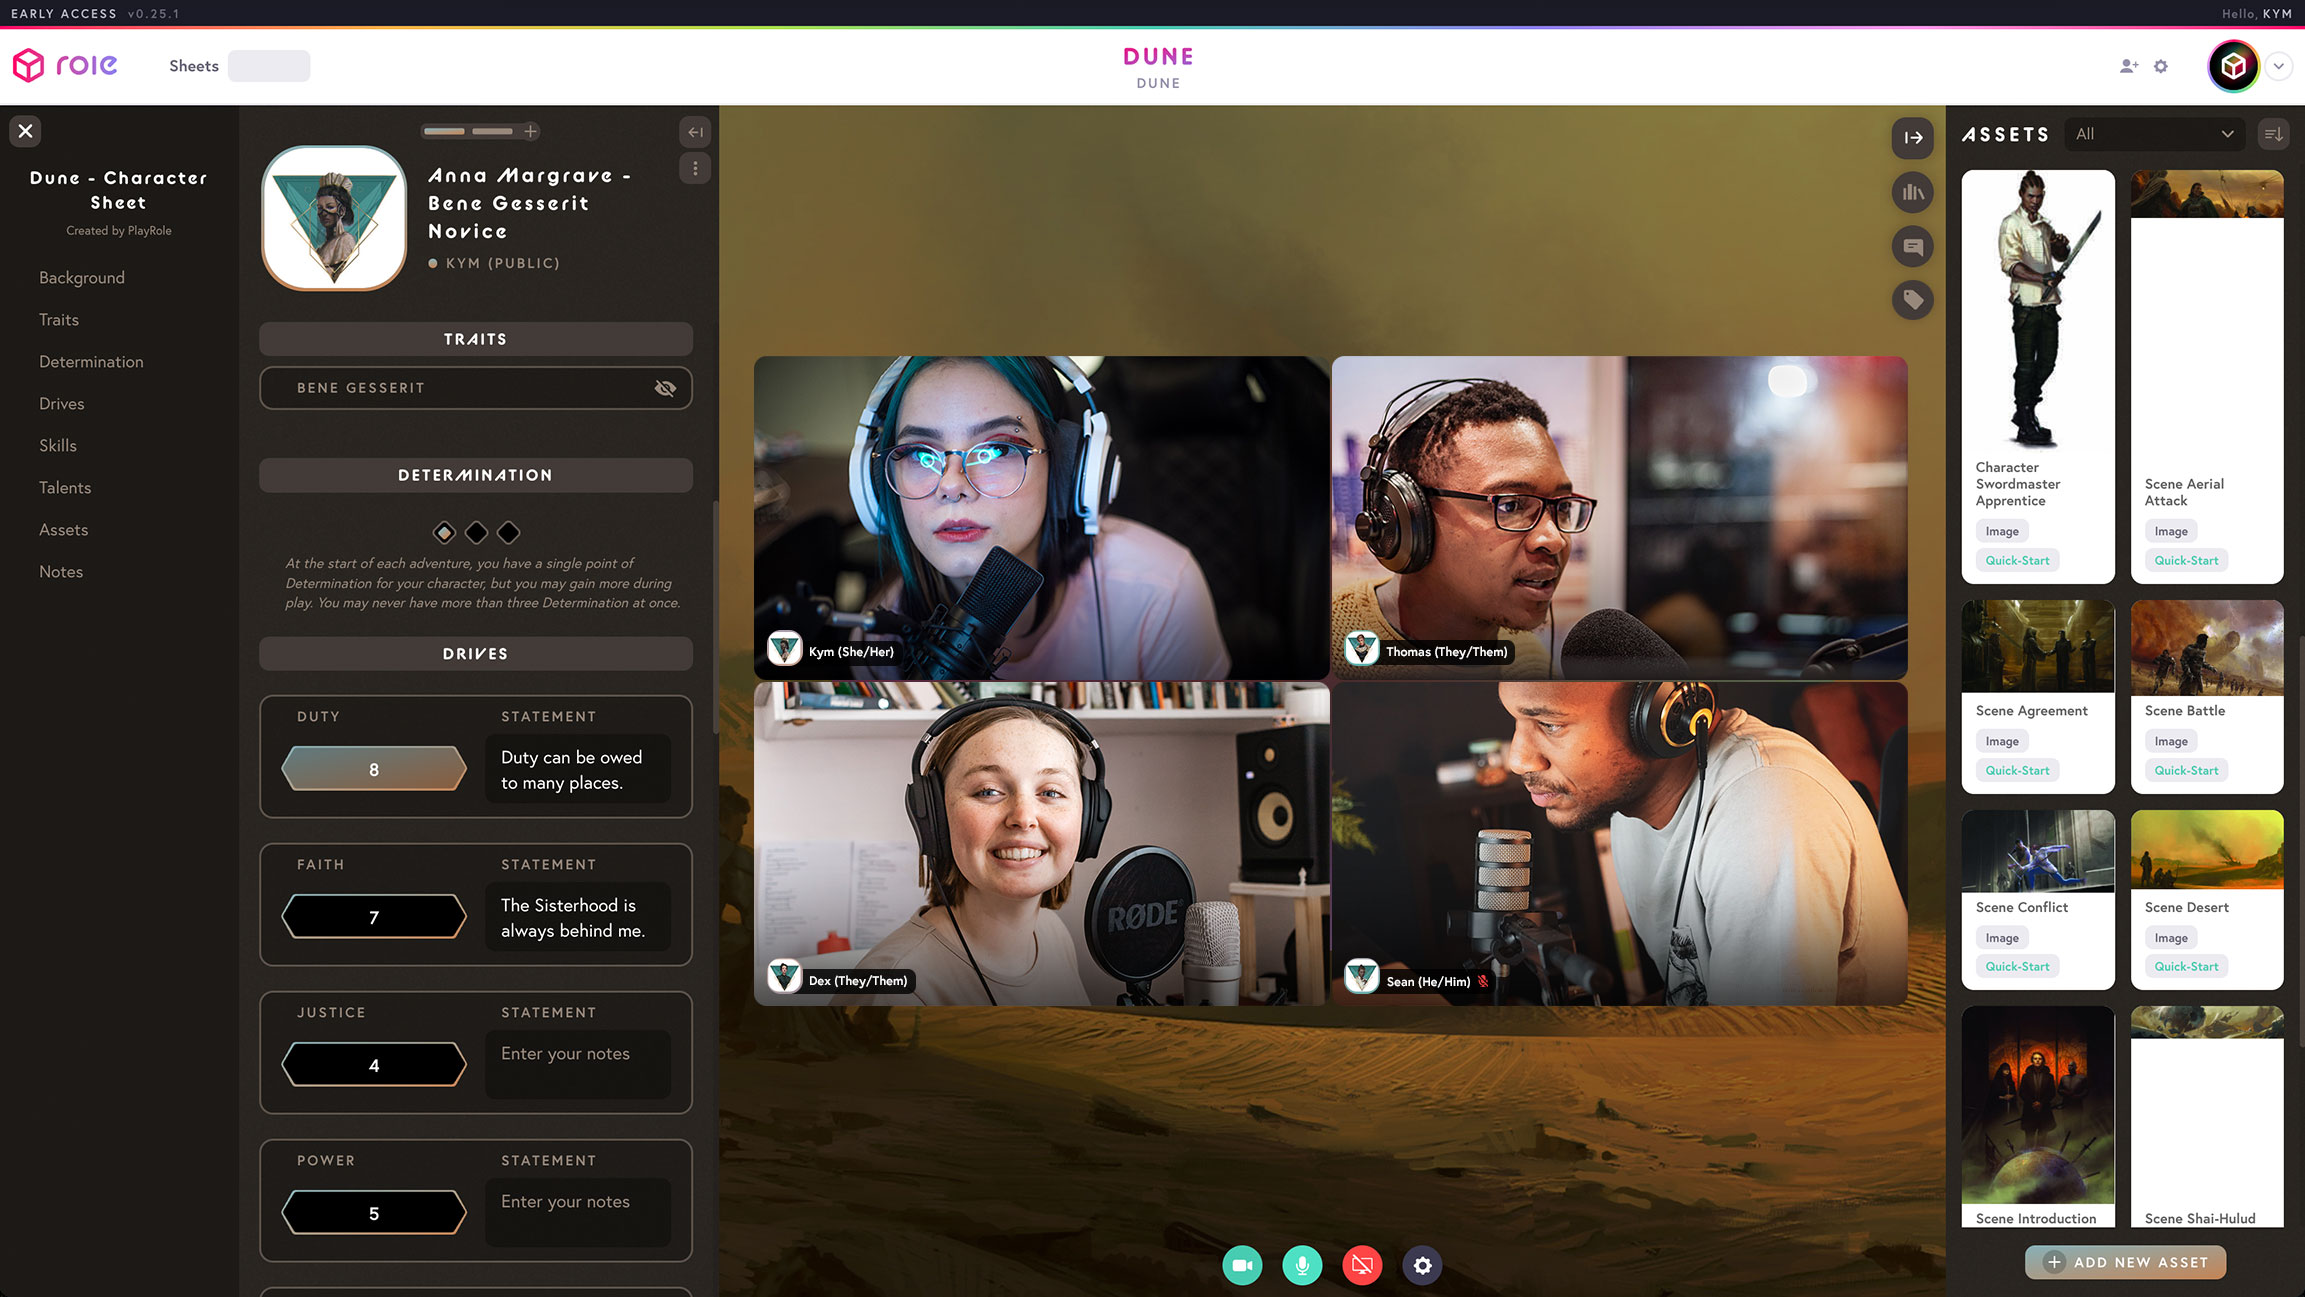Open character sheet three-dot menu

pos(695,168)
